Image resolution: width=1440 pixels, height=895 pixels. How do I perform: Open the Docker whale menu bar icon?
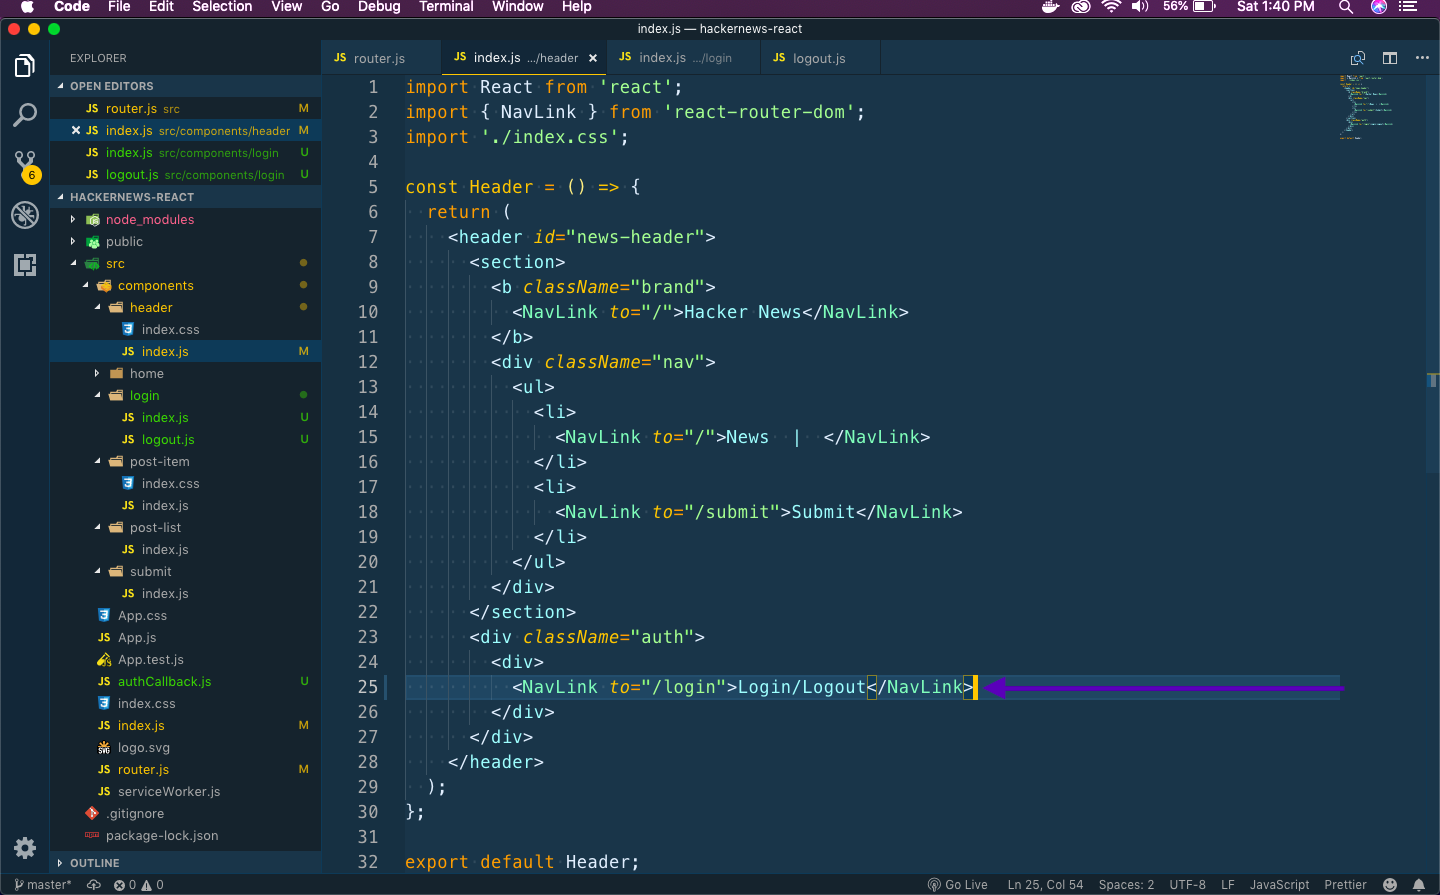coord(1051,7)
